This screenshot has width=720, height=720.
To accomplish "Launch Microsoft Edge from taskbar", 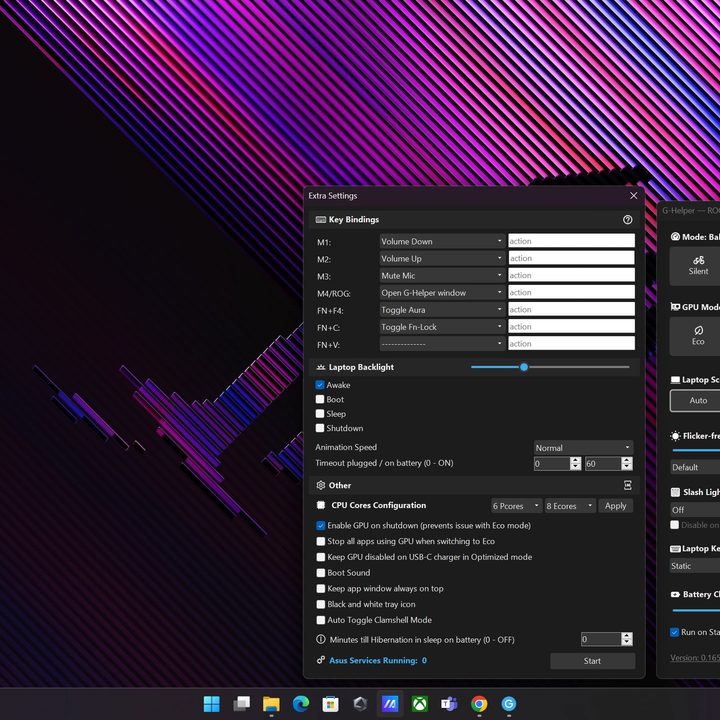I will click(301, 703).
